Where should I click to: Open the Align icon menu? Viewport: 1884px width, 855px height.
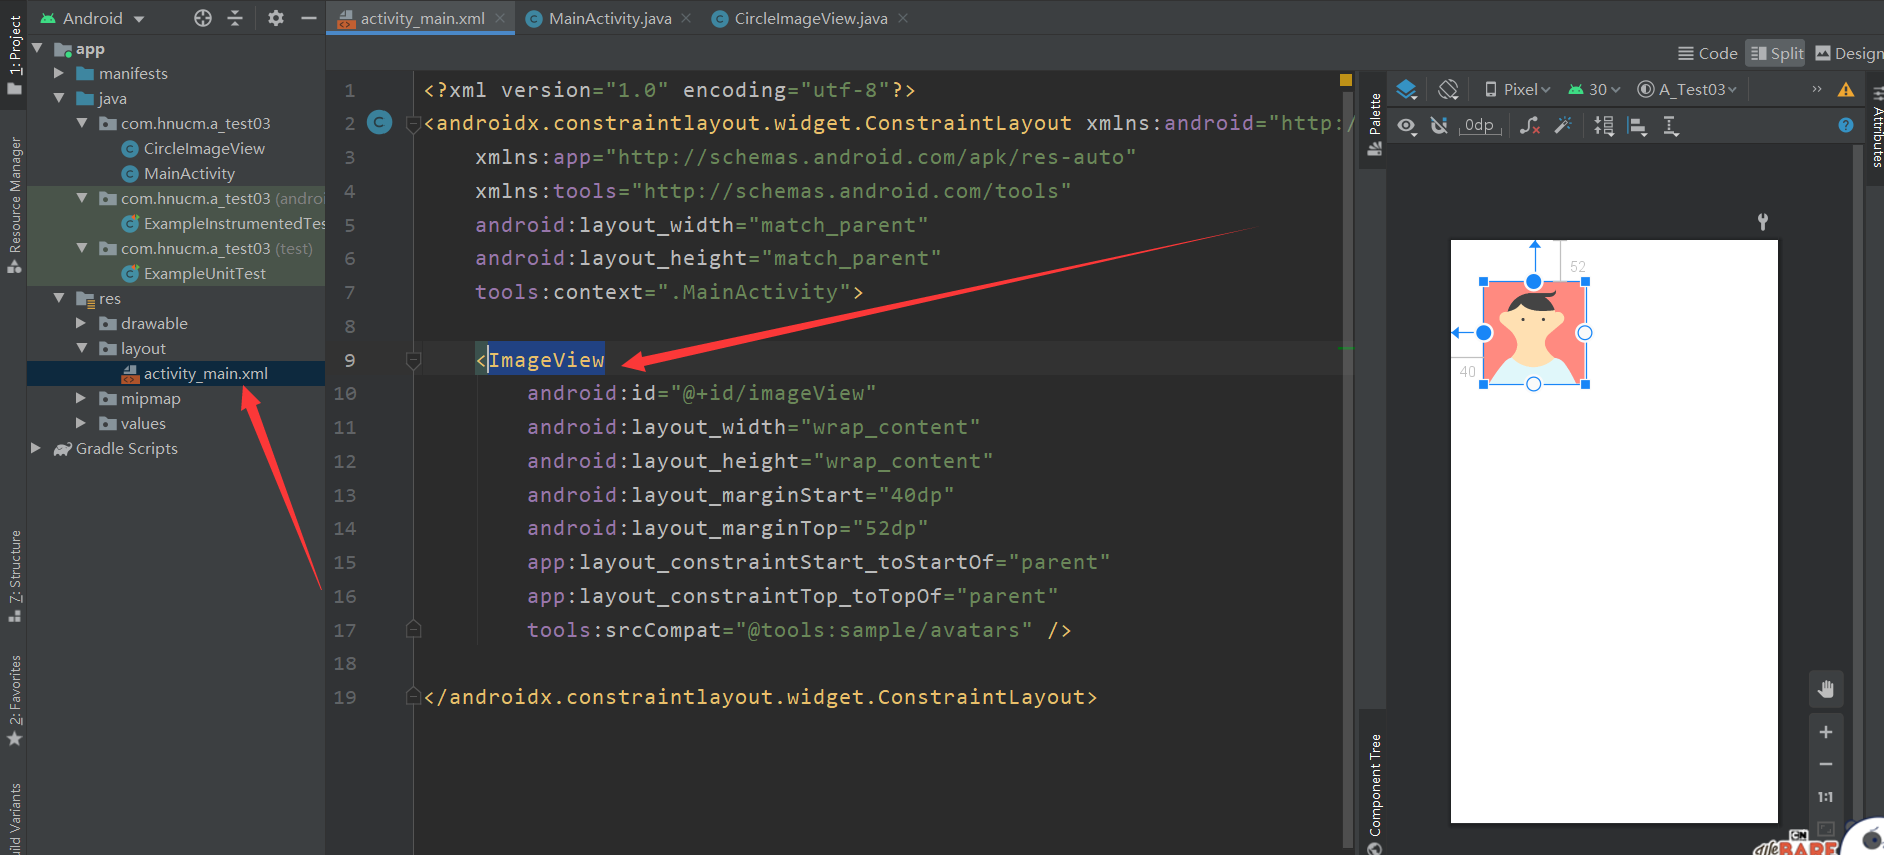click(1637, 126)
